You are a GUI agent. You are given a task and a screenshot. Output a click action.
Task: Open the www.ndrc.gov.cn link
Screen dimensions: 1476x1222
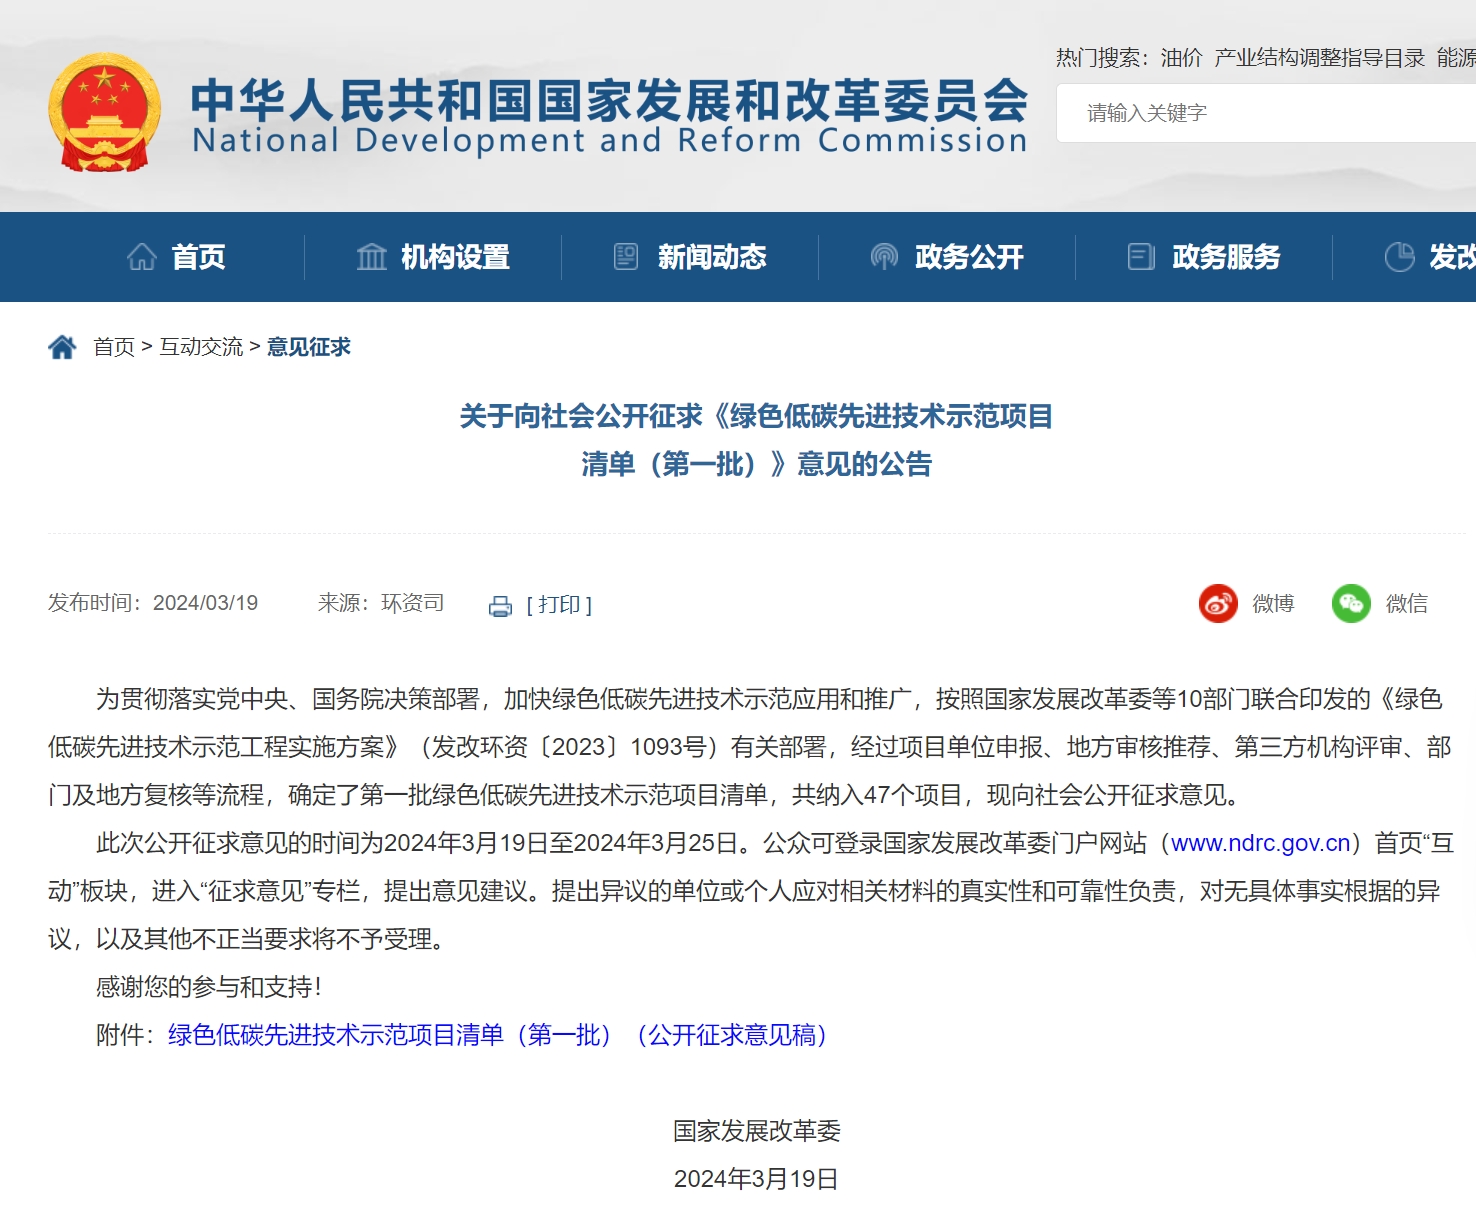pyautogui.click(x=1261, y=843)
